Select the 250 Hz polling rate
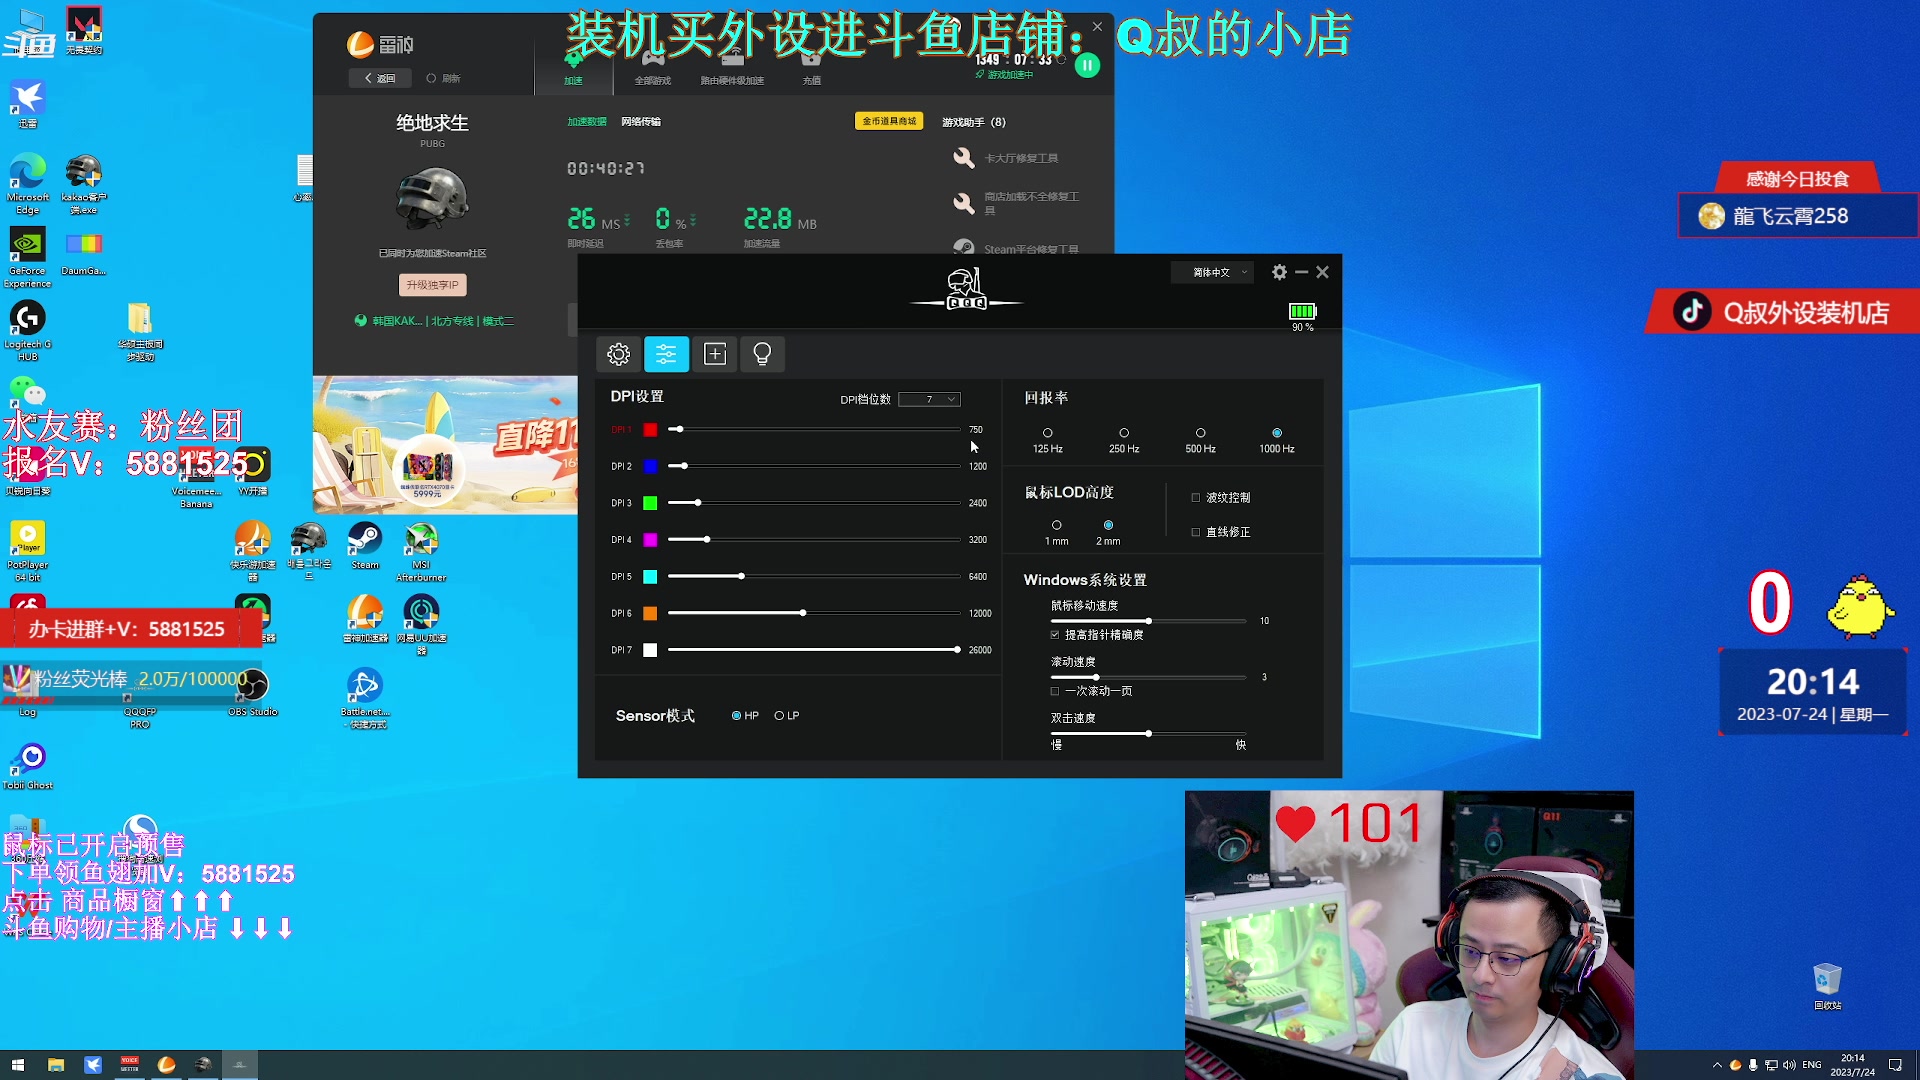The image size is (1920, 1080). click(x=1124, y=433)
